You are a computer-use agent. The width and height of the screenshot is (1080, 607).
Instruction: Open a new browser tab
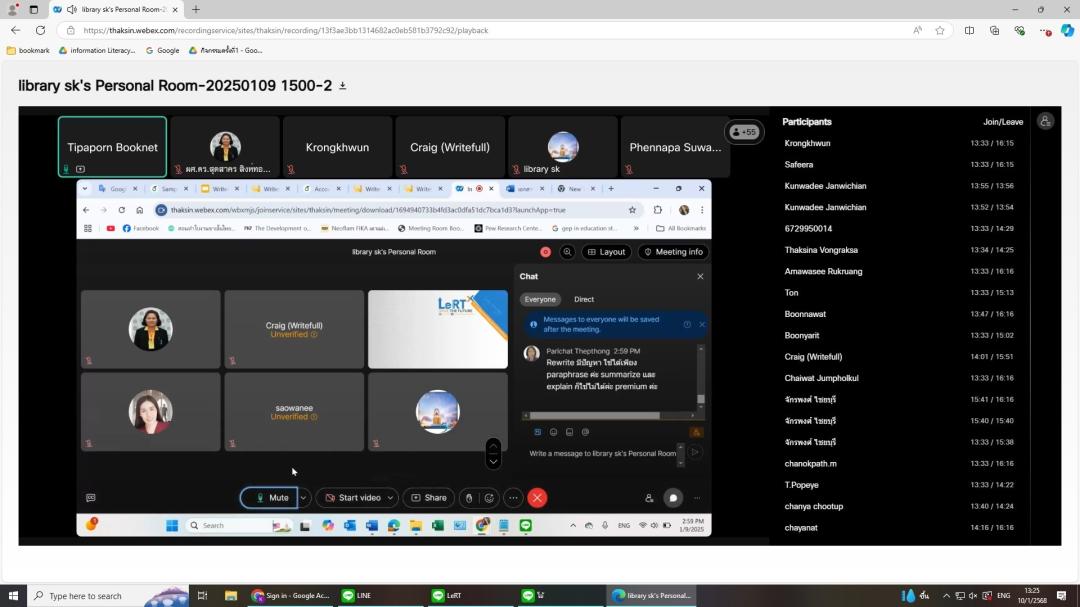tap(196, 10)
